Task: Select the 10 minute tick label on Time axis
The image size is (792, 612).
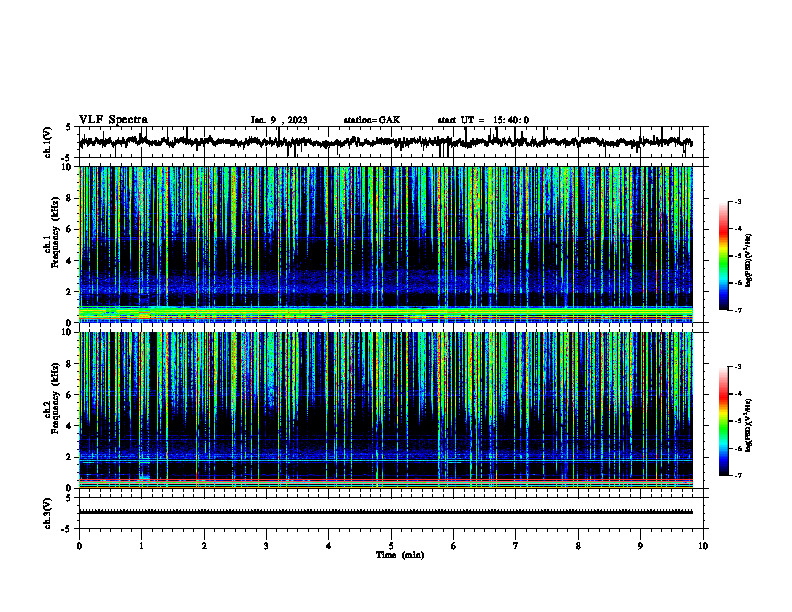Action: tap(703, 546)
